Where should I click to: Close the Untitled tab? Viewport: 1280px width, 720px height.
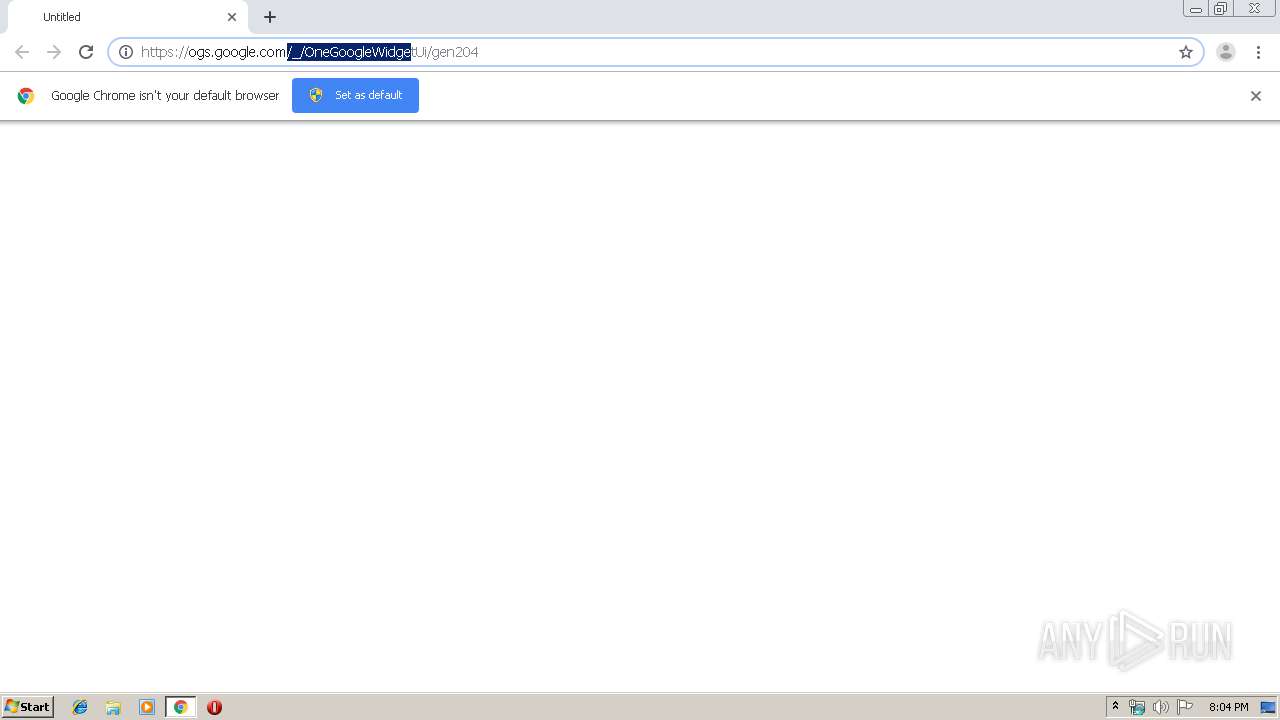[232, 17]
